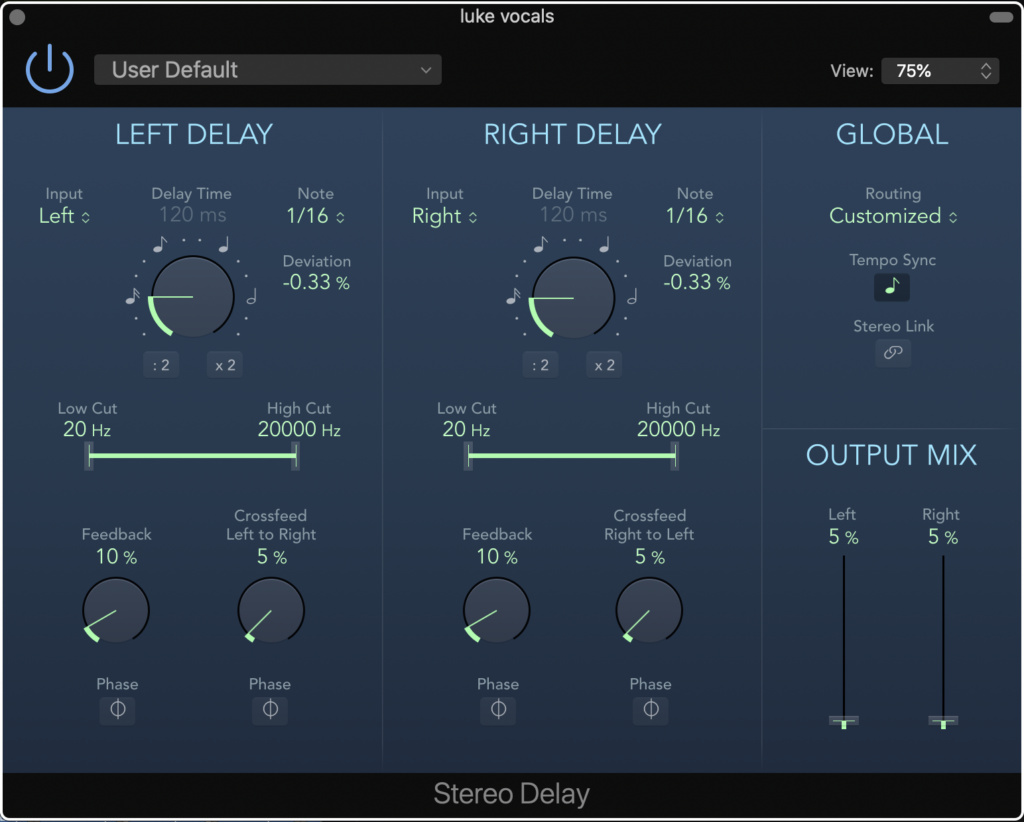Viewport: 1024px width, 822px height.
Task: Click Output Mix Left 5 % value
Action: pos(843,537)
